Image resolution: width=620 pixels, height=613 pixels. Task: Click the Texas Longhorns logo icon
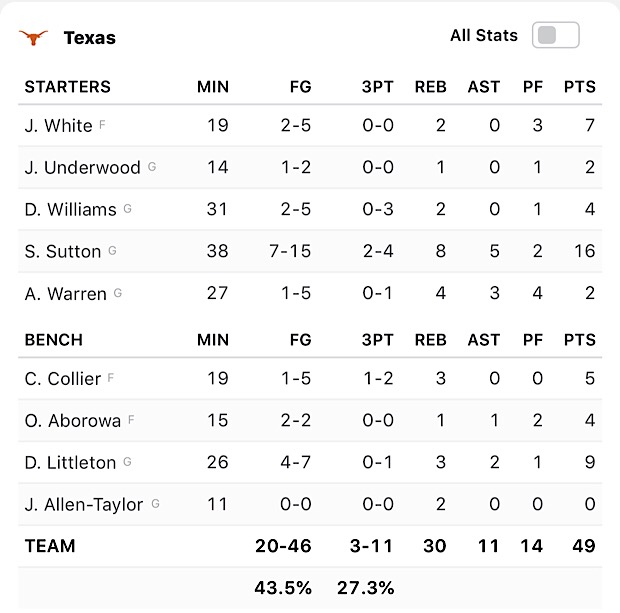point(34,38)
